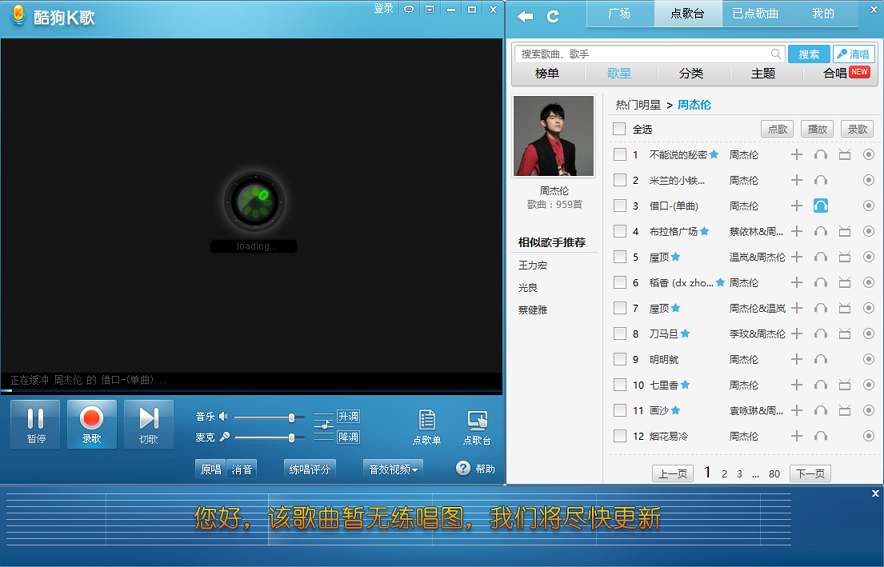Expand the 音效视频 dropdown
884x567 pixels.
tap(393, 469)
